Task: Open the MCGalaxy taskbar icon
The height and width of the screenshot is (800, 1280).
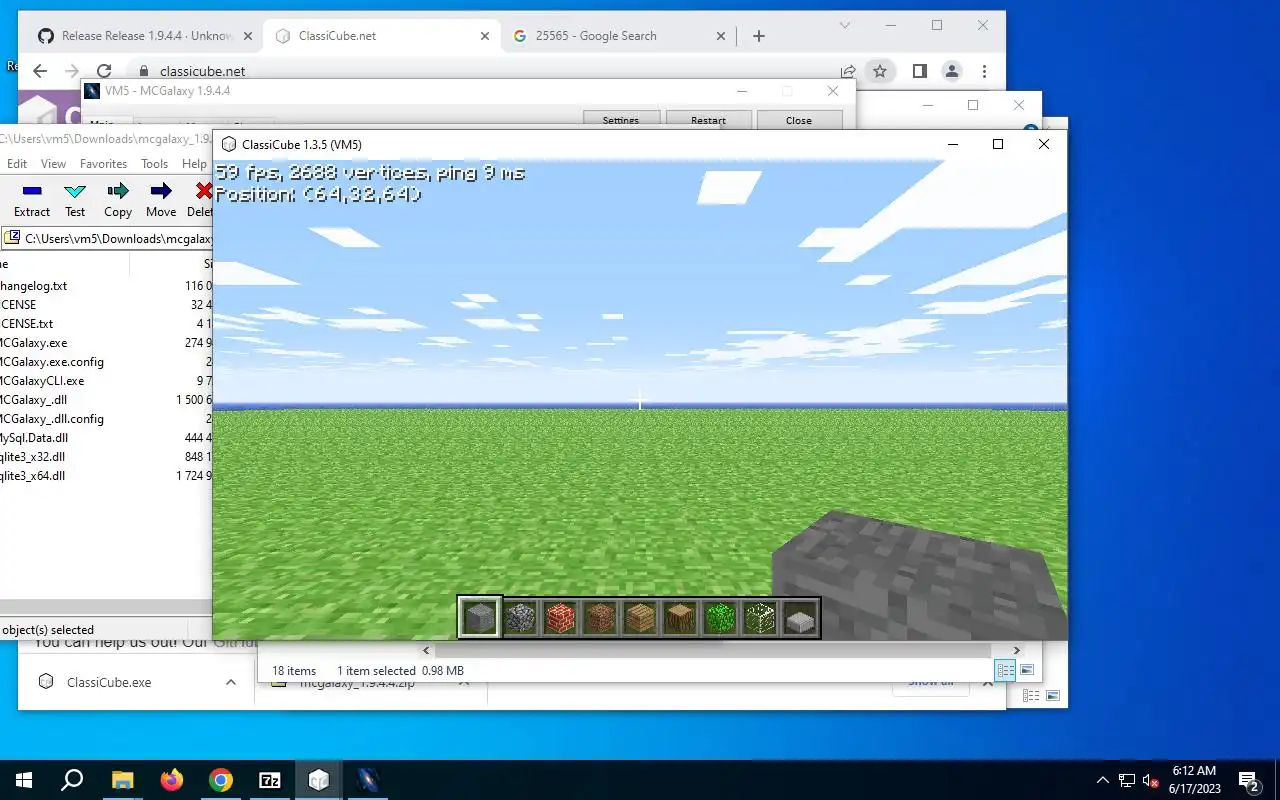Action: 367,780
